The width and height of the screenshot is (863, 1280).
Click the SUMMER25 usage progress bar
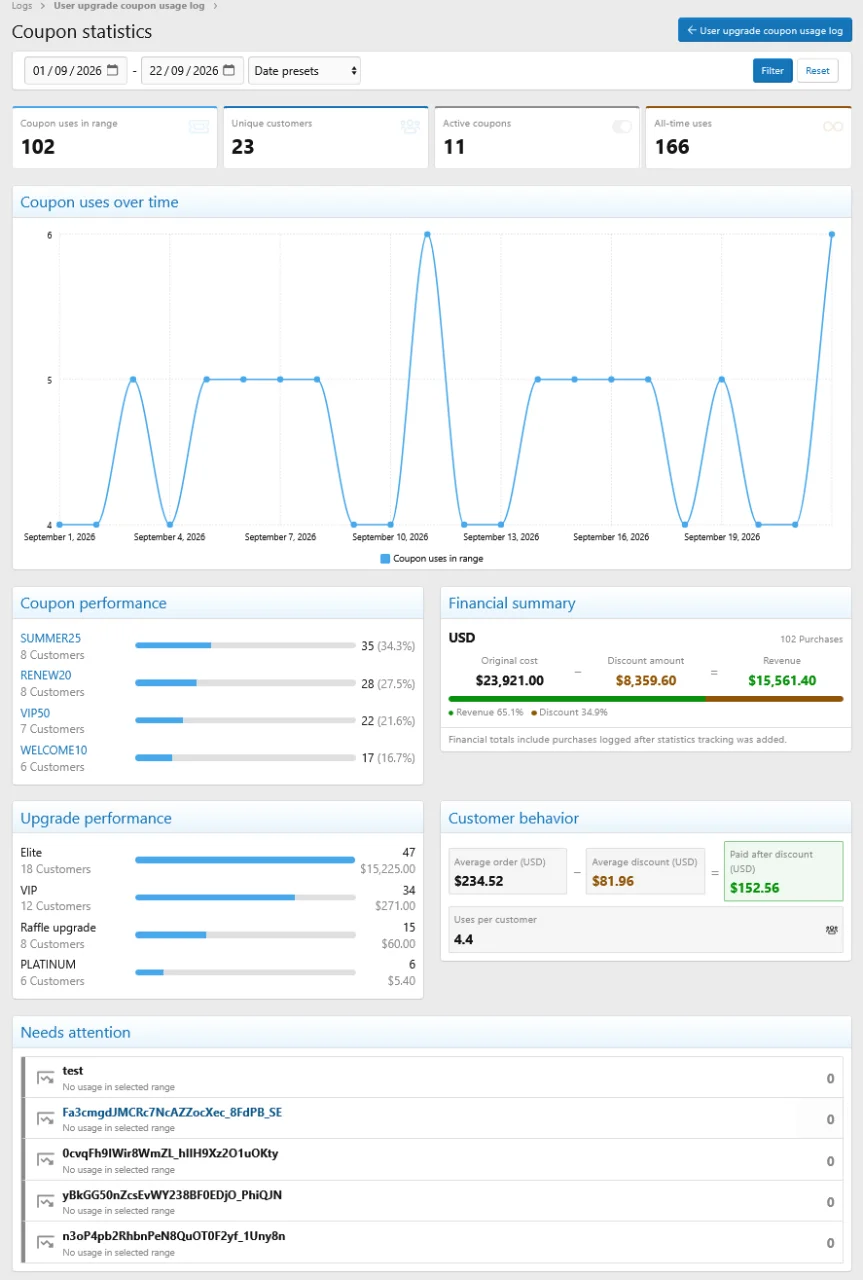245,646
